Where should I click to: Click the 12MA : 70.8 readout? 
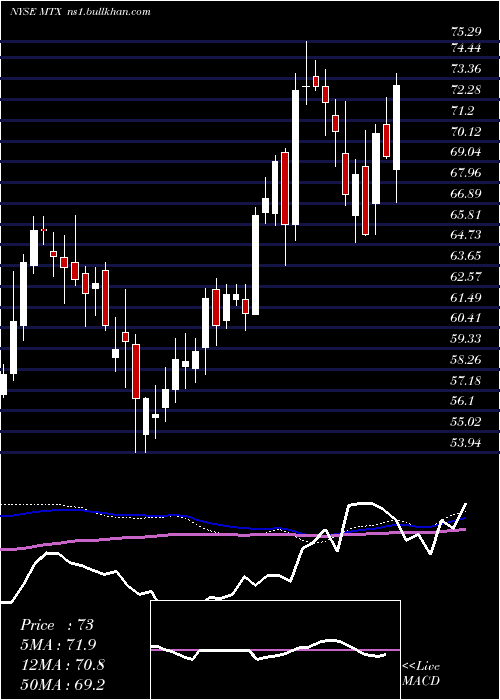[x=62, y=664]
